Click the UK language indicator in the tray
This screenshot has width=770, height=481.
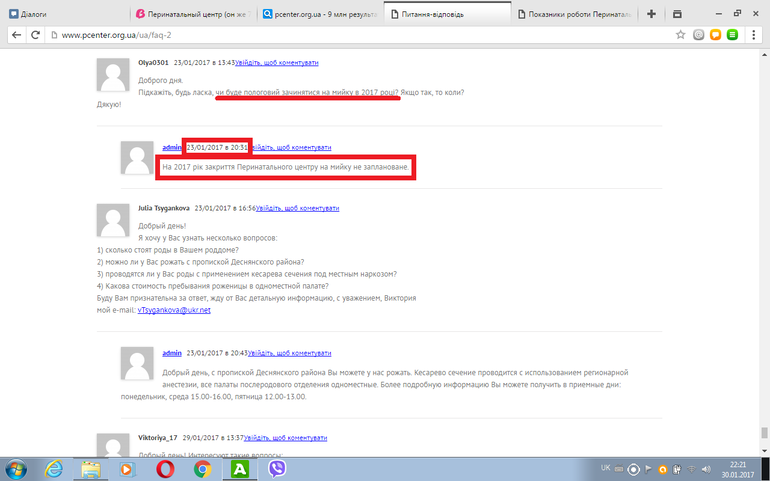(606, 467)
